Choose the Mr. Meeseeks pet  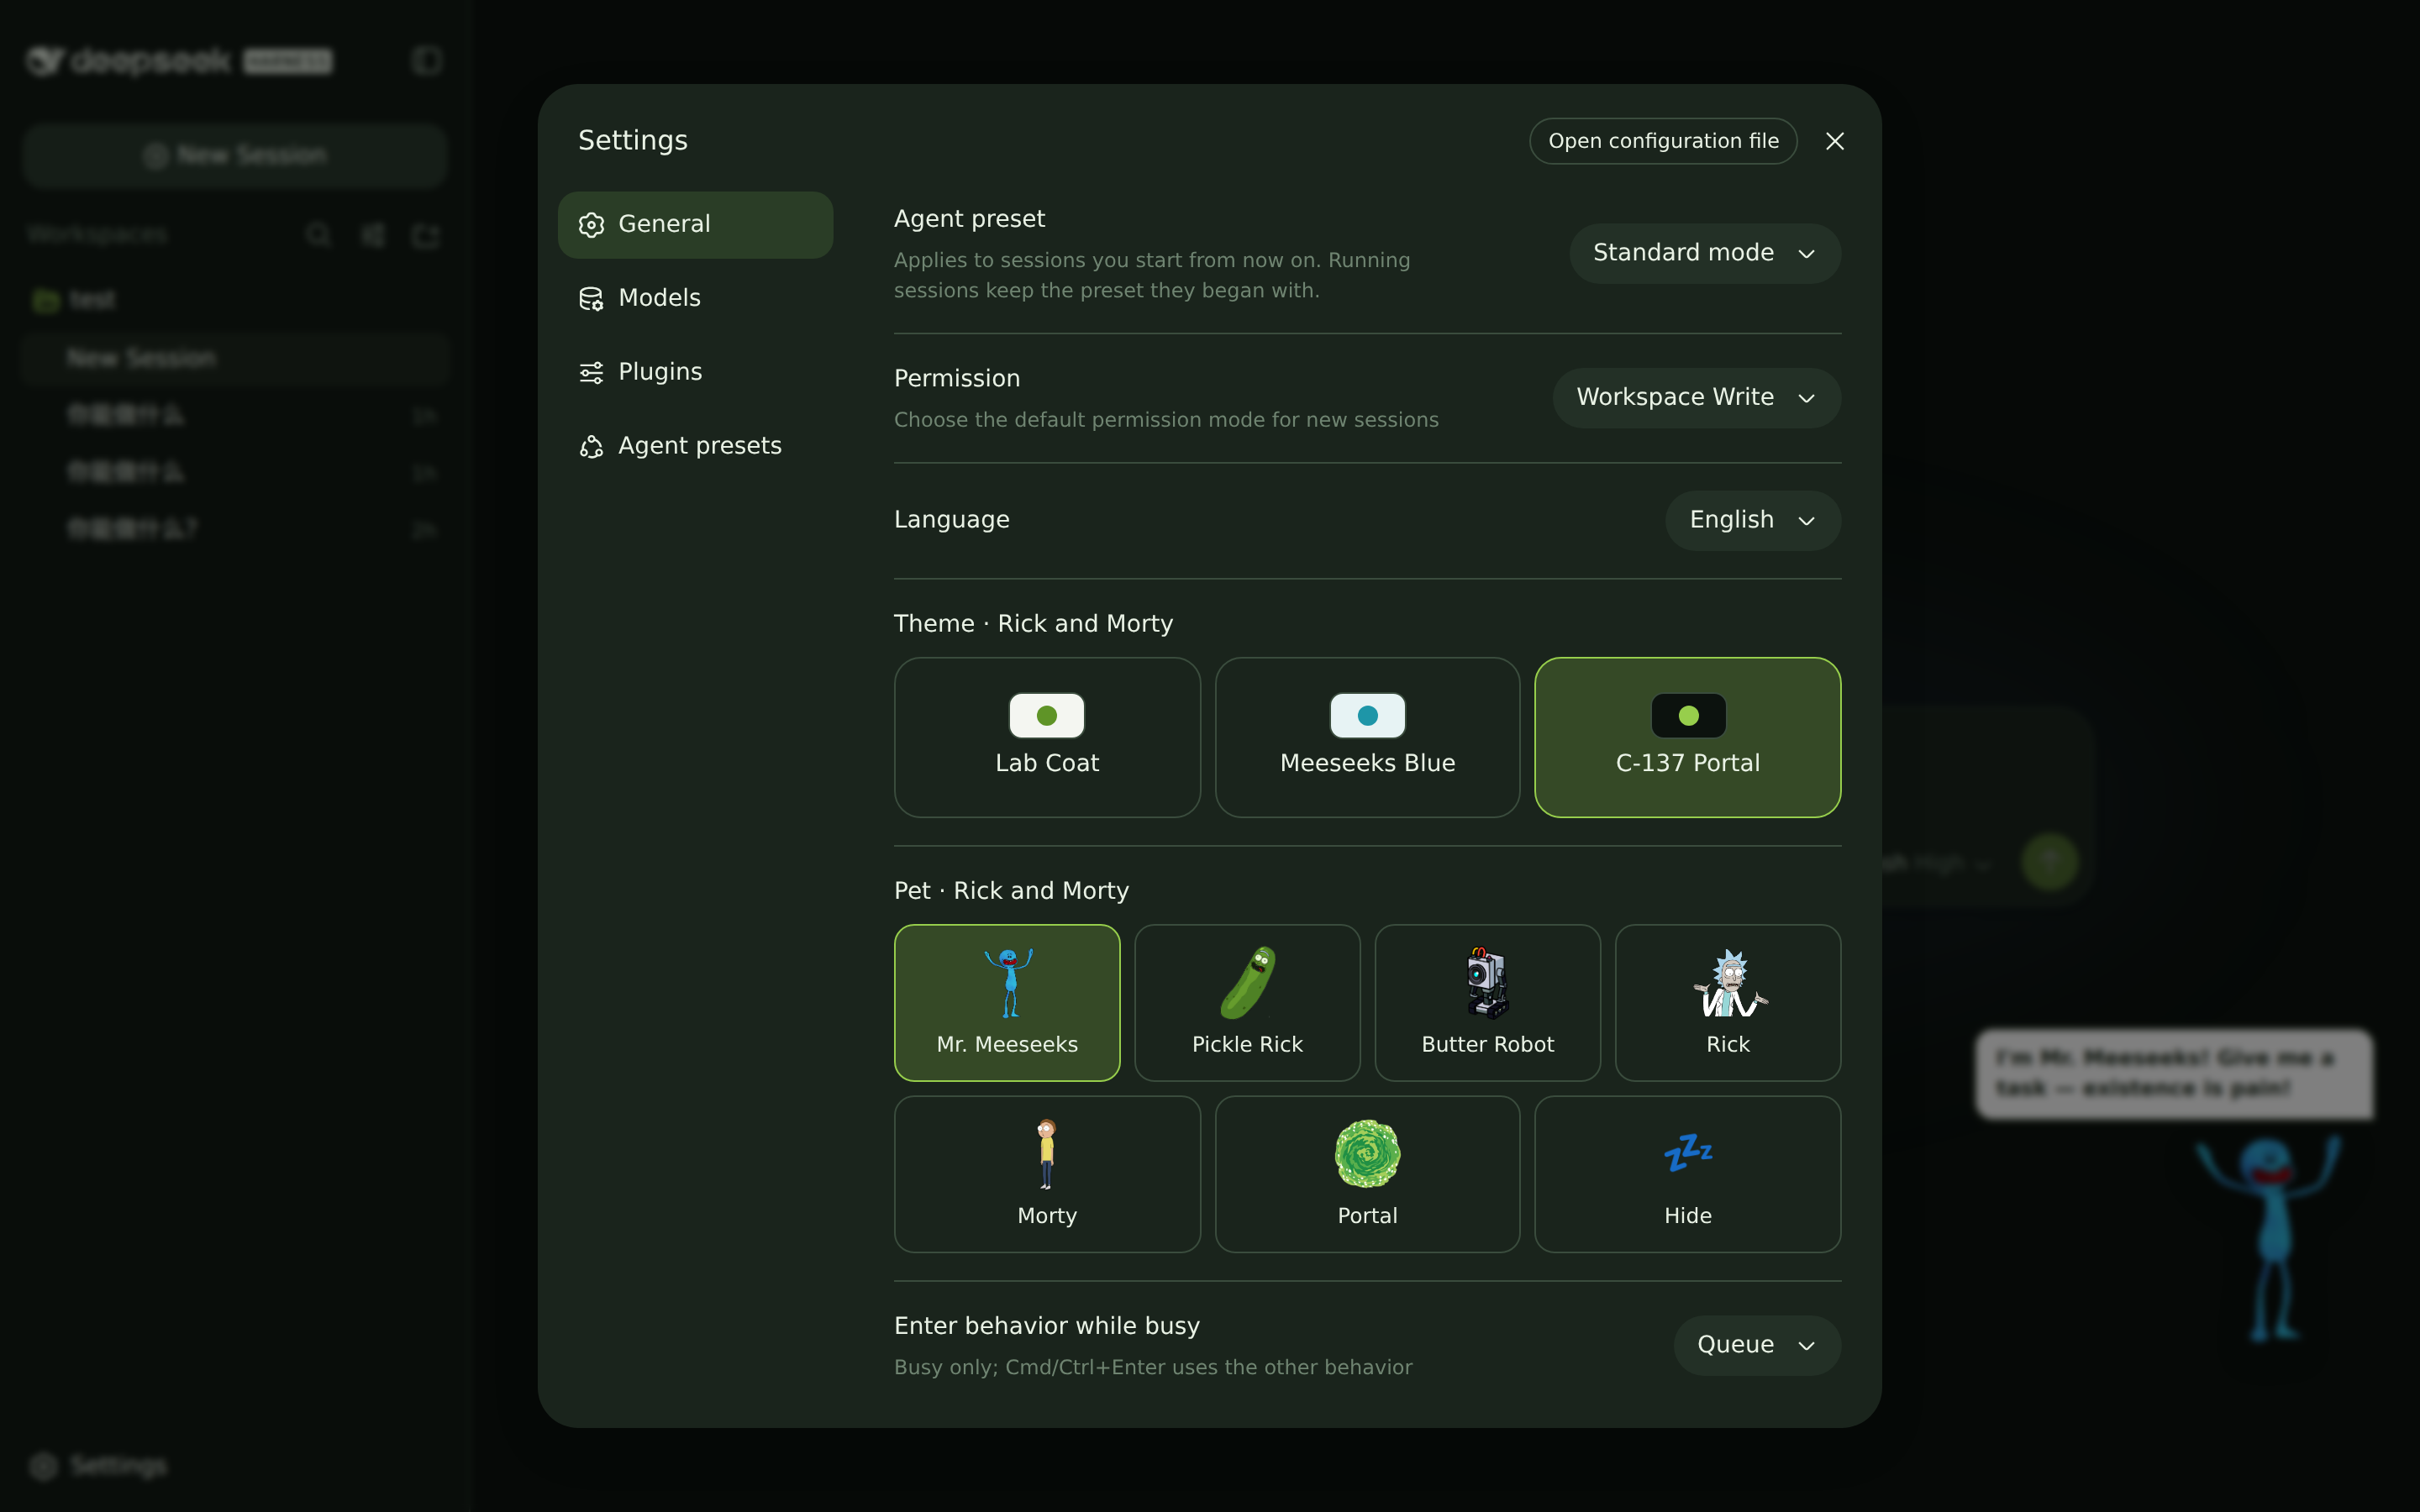(1007, 1002)
